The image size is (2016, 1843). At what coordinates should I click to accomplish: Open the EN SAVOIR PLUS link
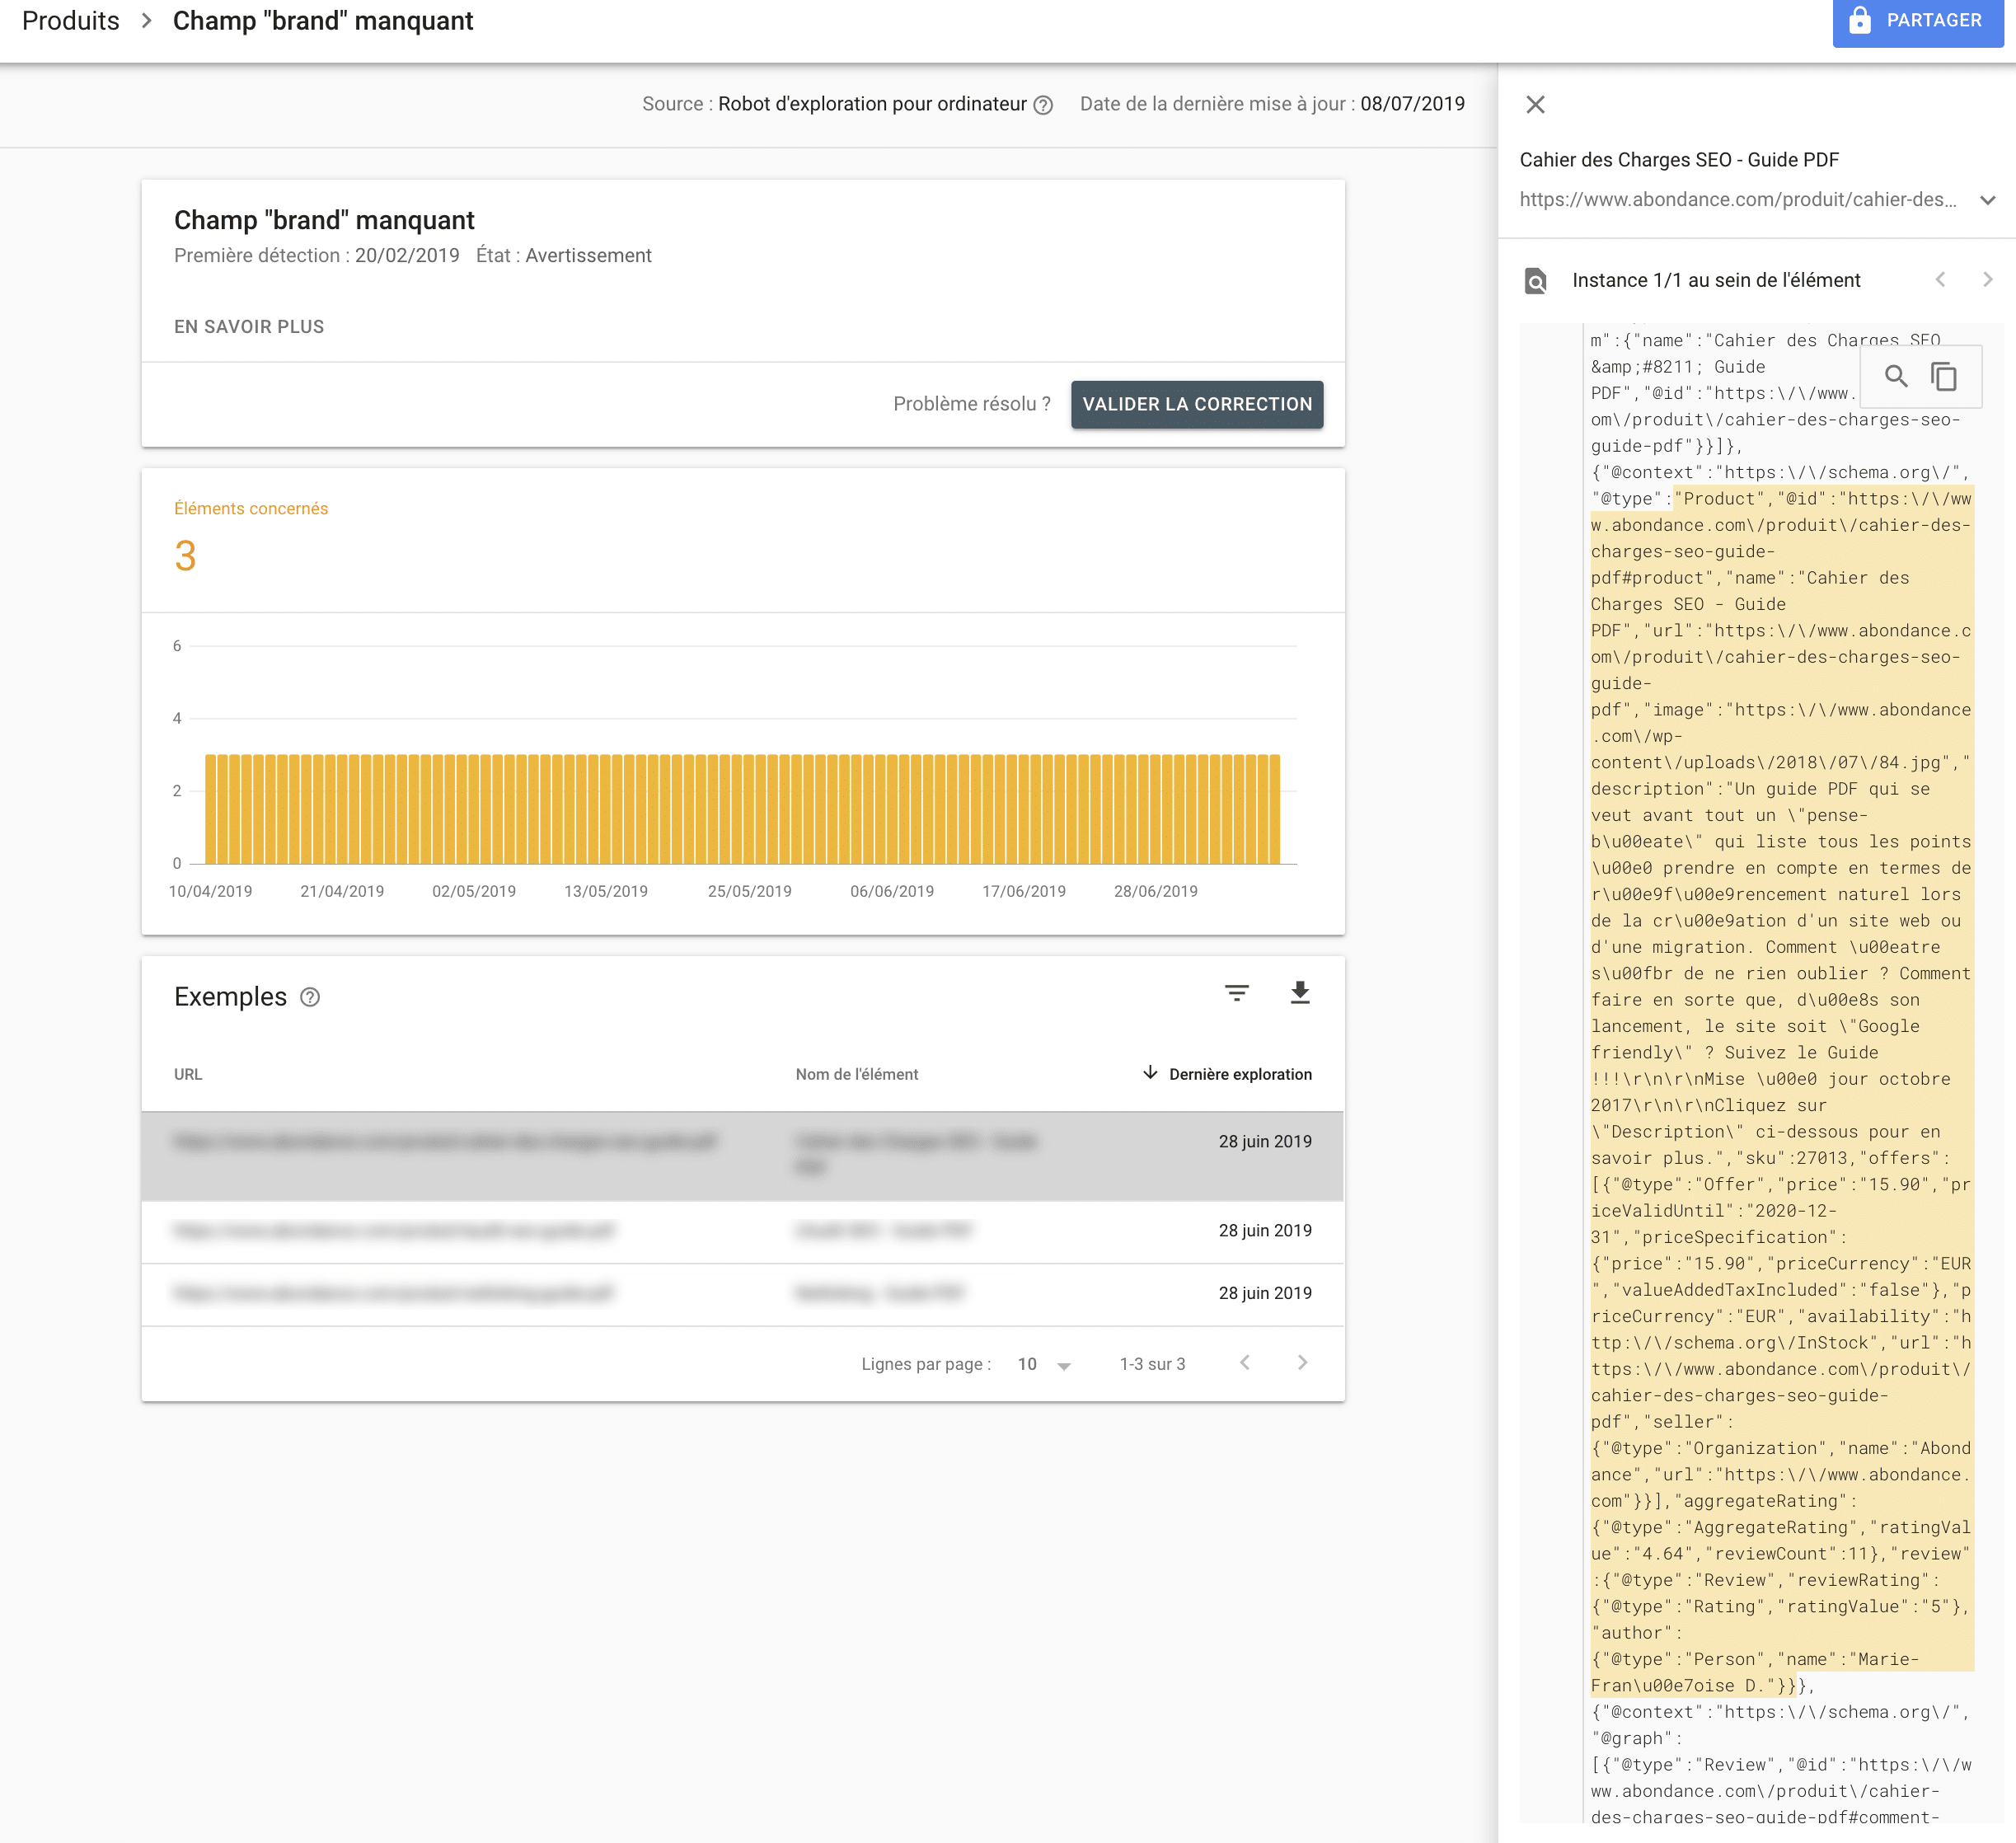click(x=249, y=327)
